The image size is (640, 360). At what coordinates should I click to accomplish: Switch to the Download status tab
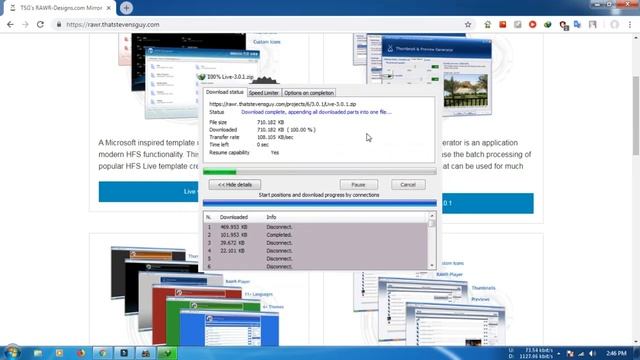click(x=224, y=92)
